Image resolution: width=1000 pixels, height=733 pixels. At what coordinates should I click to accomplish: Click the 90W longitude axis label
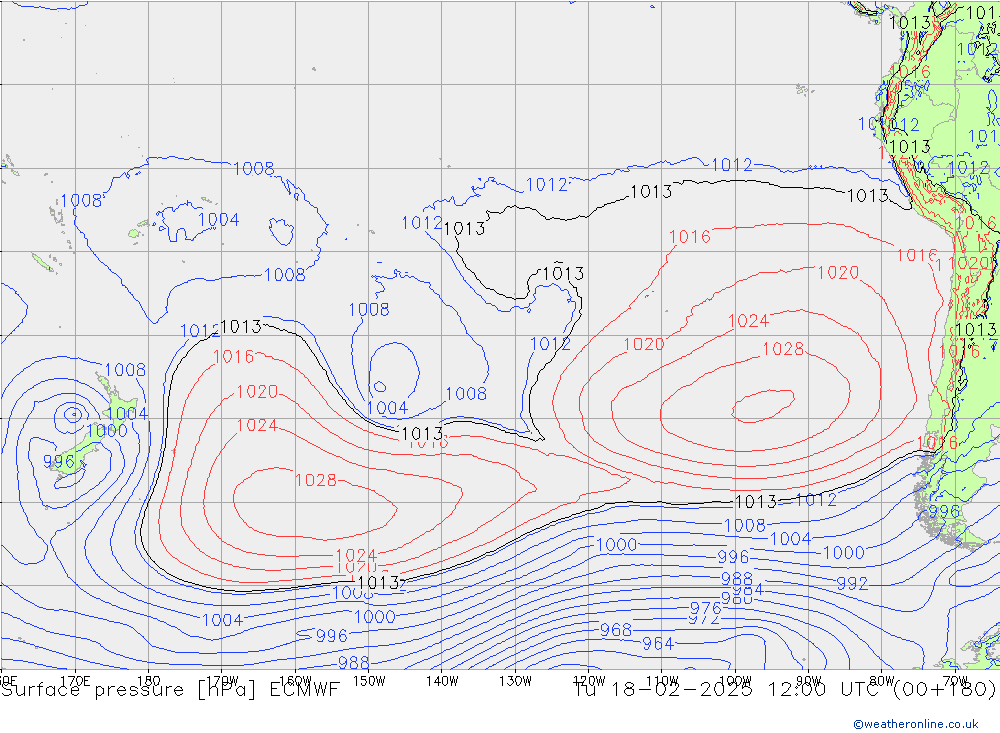tap(809, 680)
